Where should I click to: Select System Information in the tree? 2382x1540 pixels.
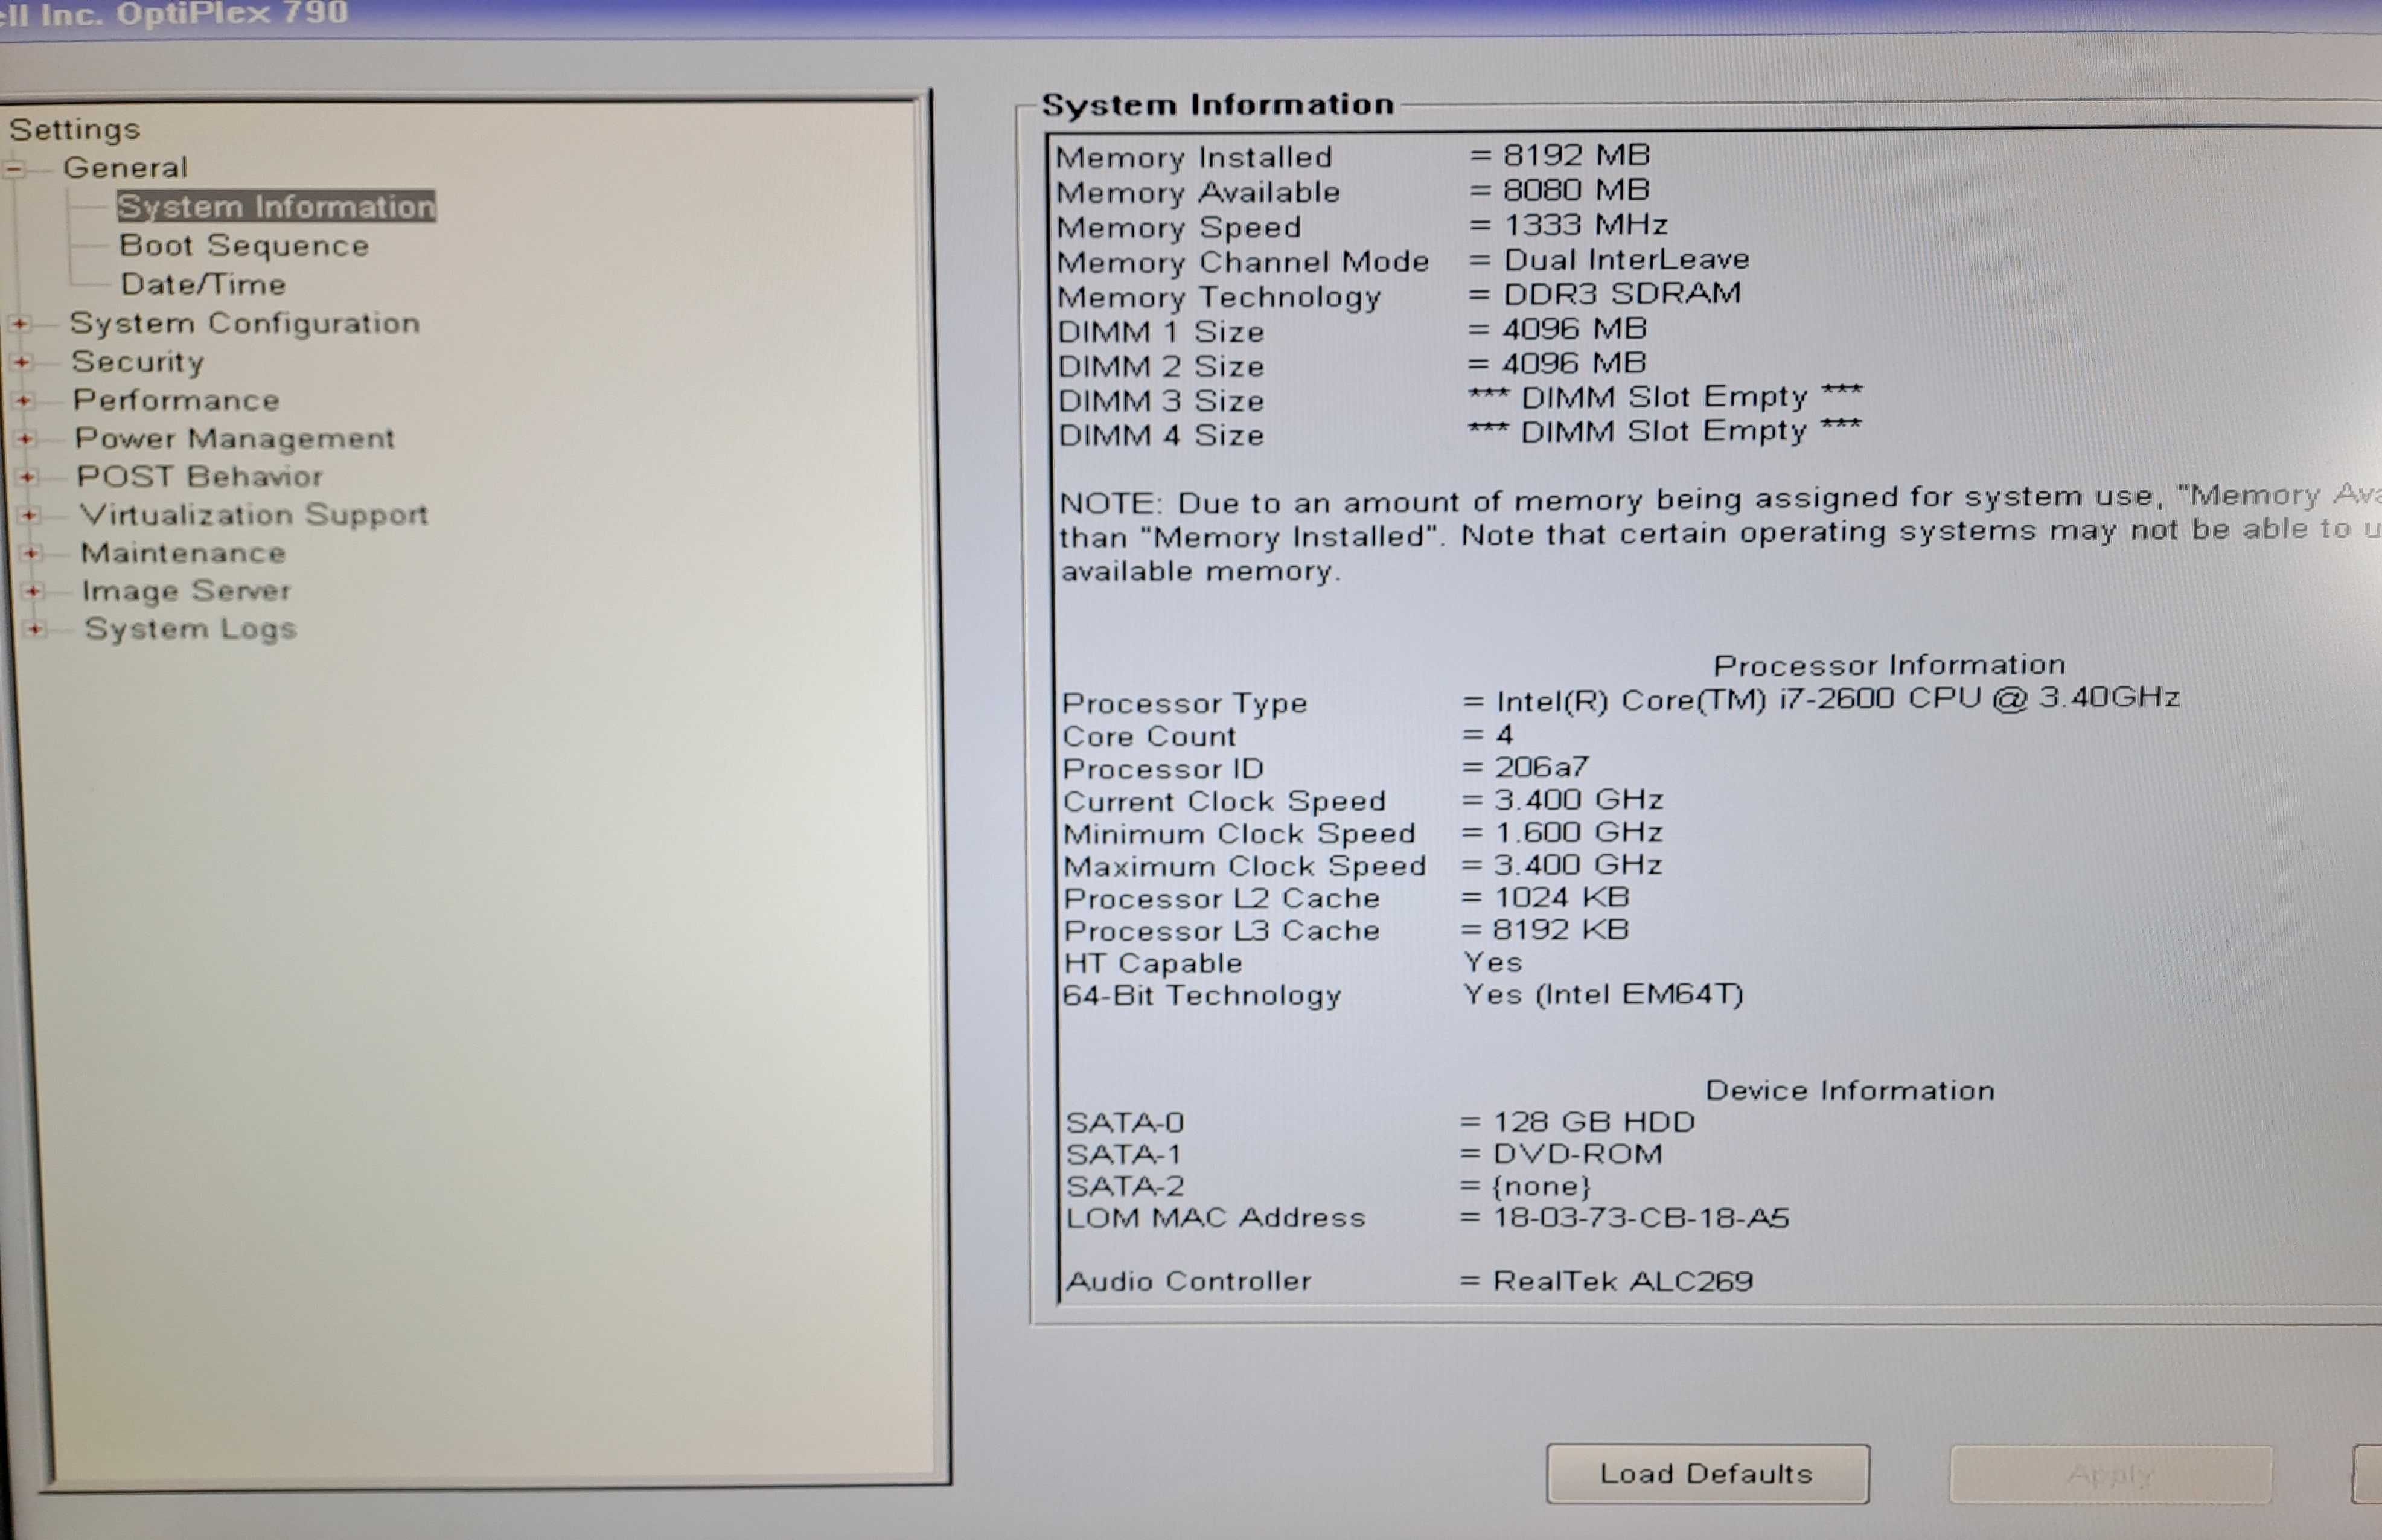[276, 207]
